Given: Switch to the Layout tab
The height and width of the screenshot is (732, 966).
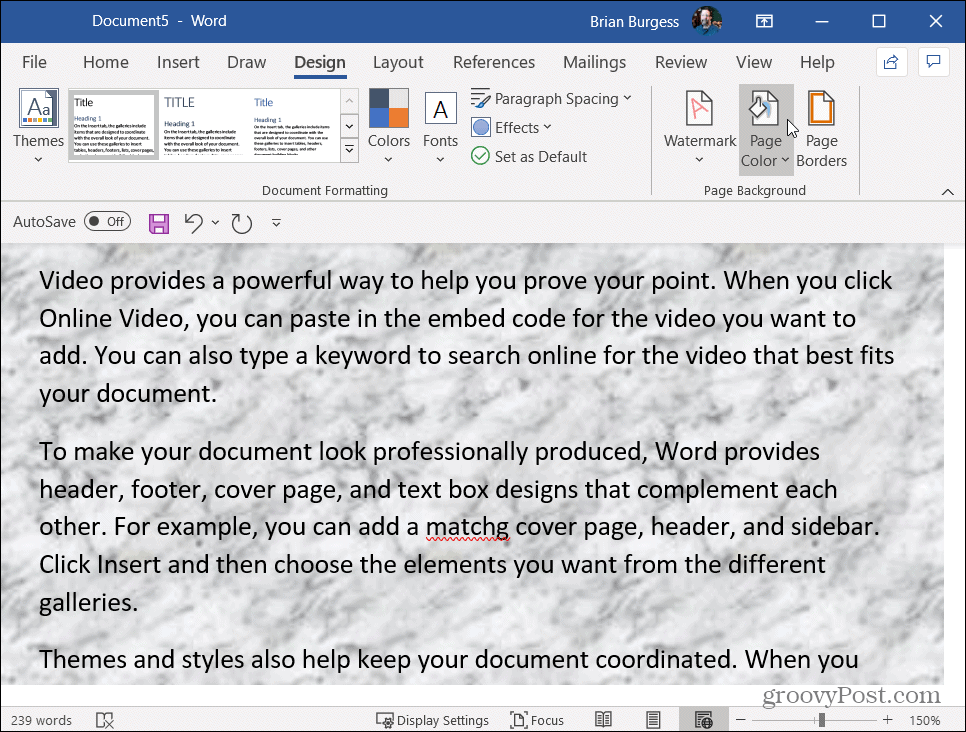Looking at the screenshot, I should [x=398, y=62].
